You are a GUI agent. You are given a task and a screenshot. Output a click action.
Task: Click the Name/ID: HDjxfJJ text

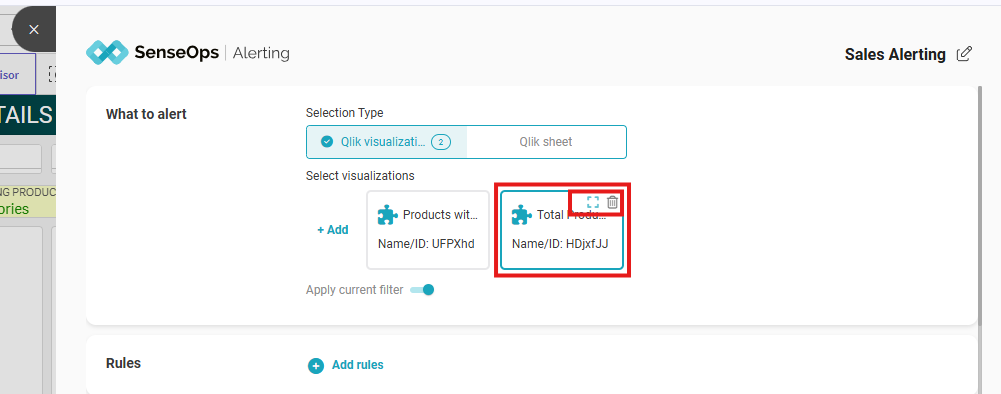click(x=561, y=244)
